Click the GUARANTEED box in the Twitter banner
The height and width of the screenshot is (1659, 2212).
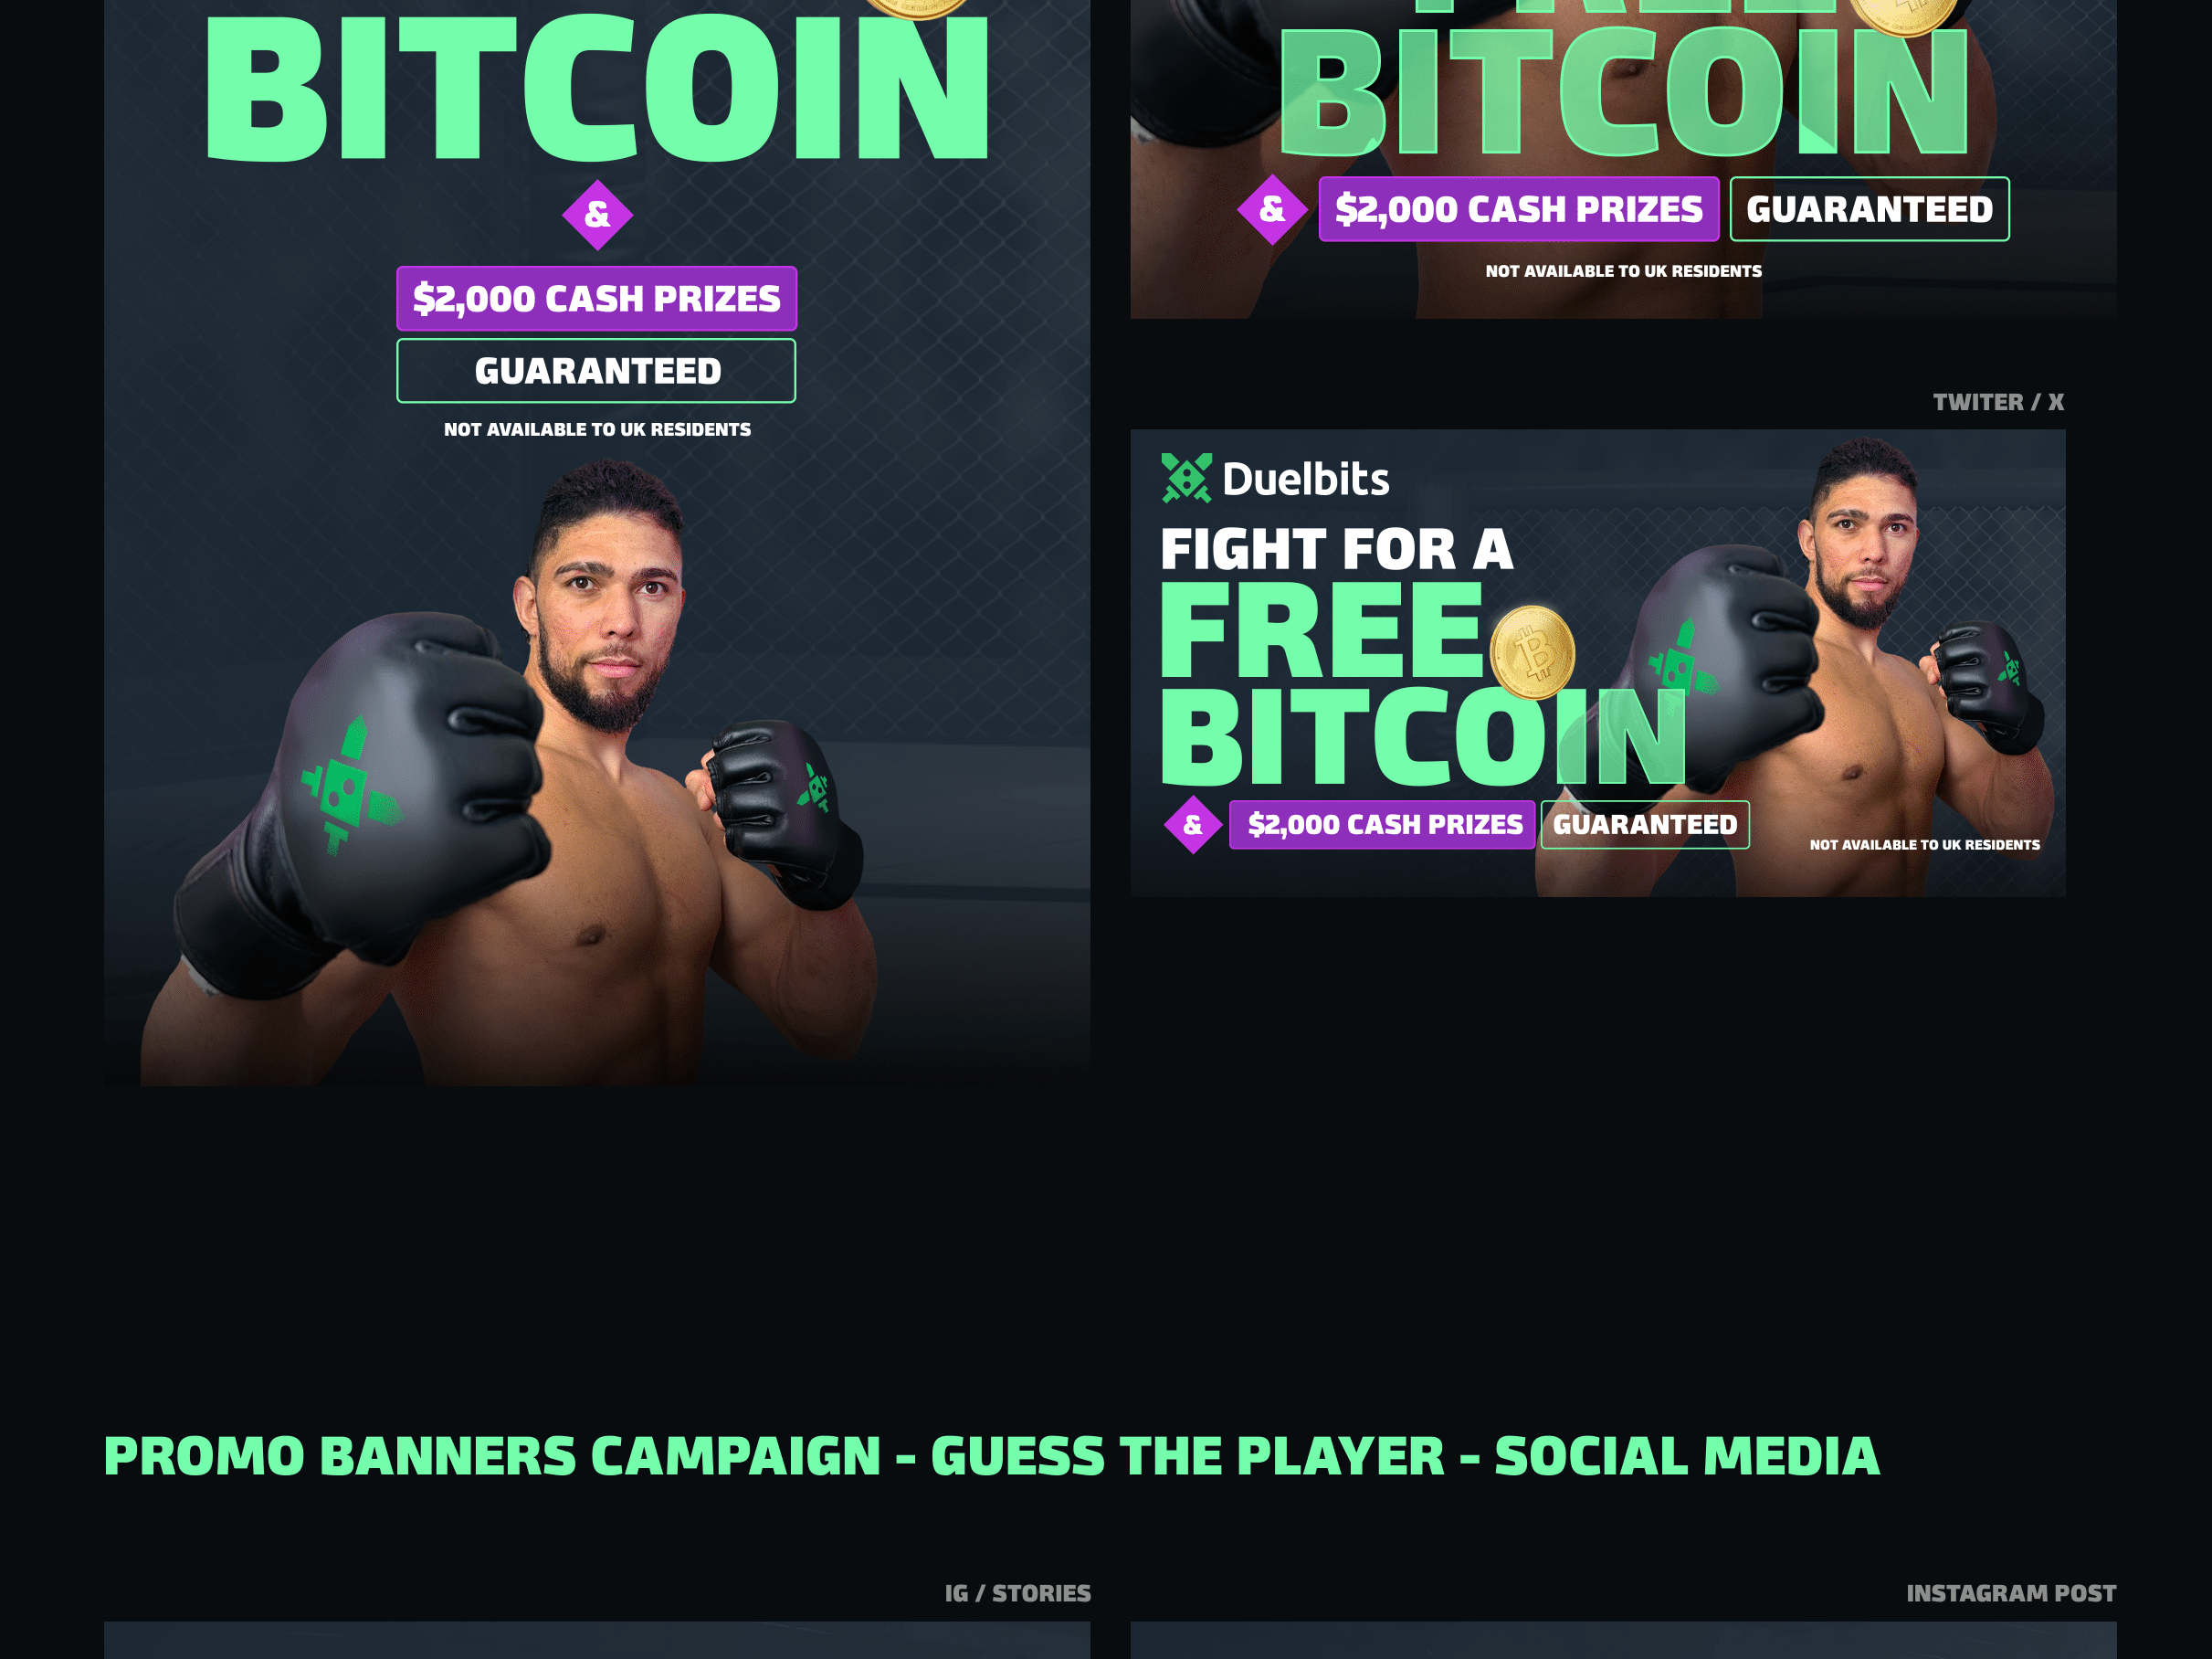tap(1645, 825)
